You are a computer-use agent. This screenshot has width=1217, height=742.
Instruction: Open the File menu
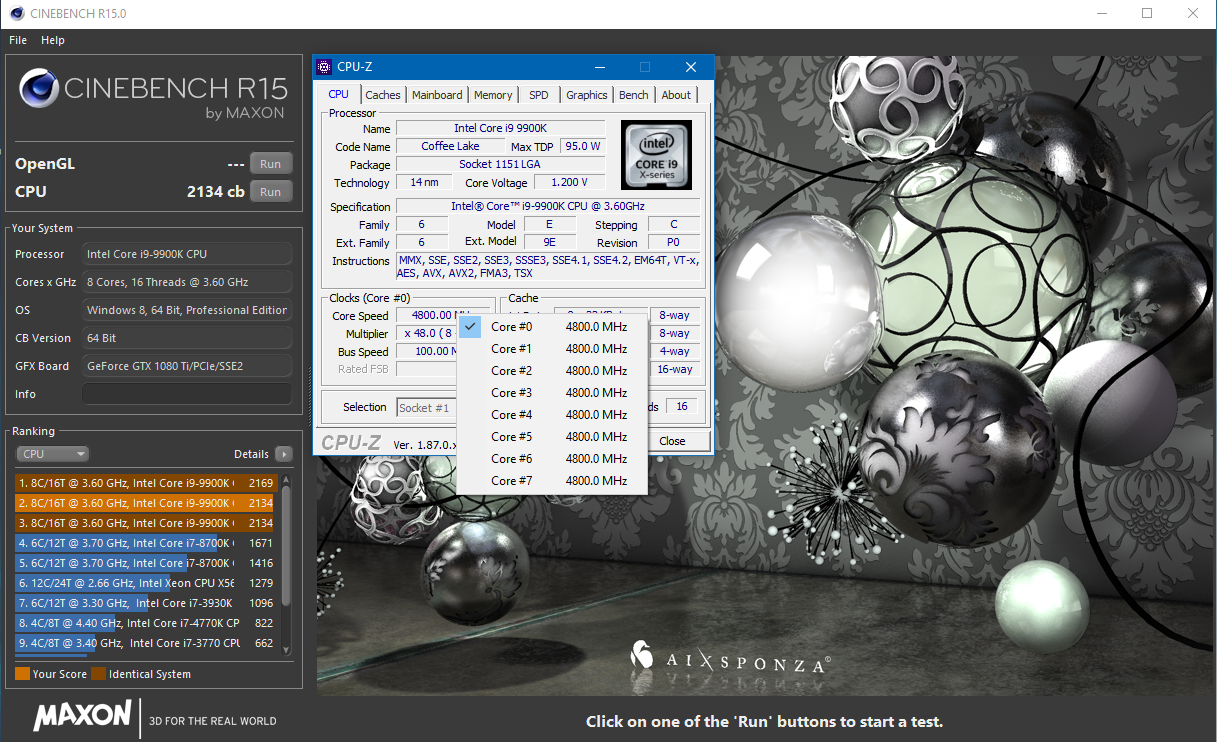point(17,40)
